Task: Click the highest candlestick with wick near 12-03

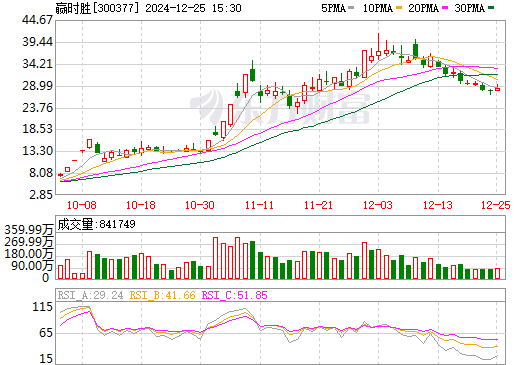Action: pos(378,47)
